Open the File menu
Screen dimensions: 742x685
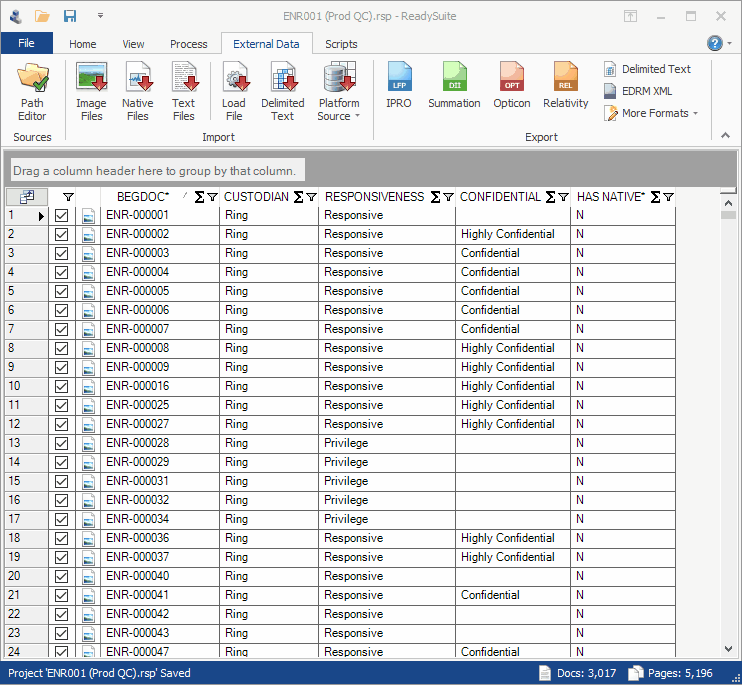[x=27, y=43]
